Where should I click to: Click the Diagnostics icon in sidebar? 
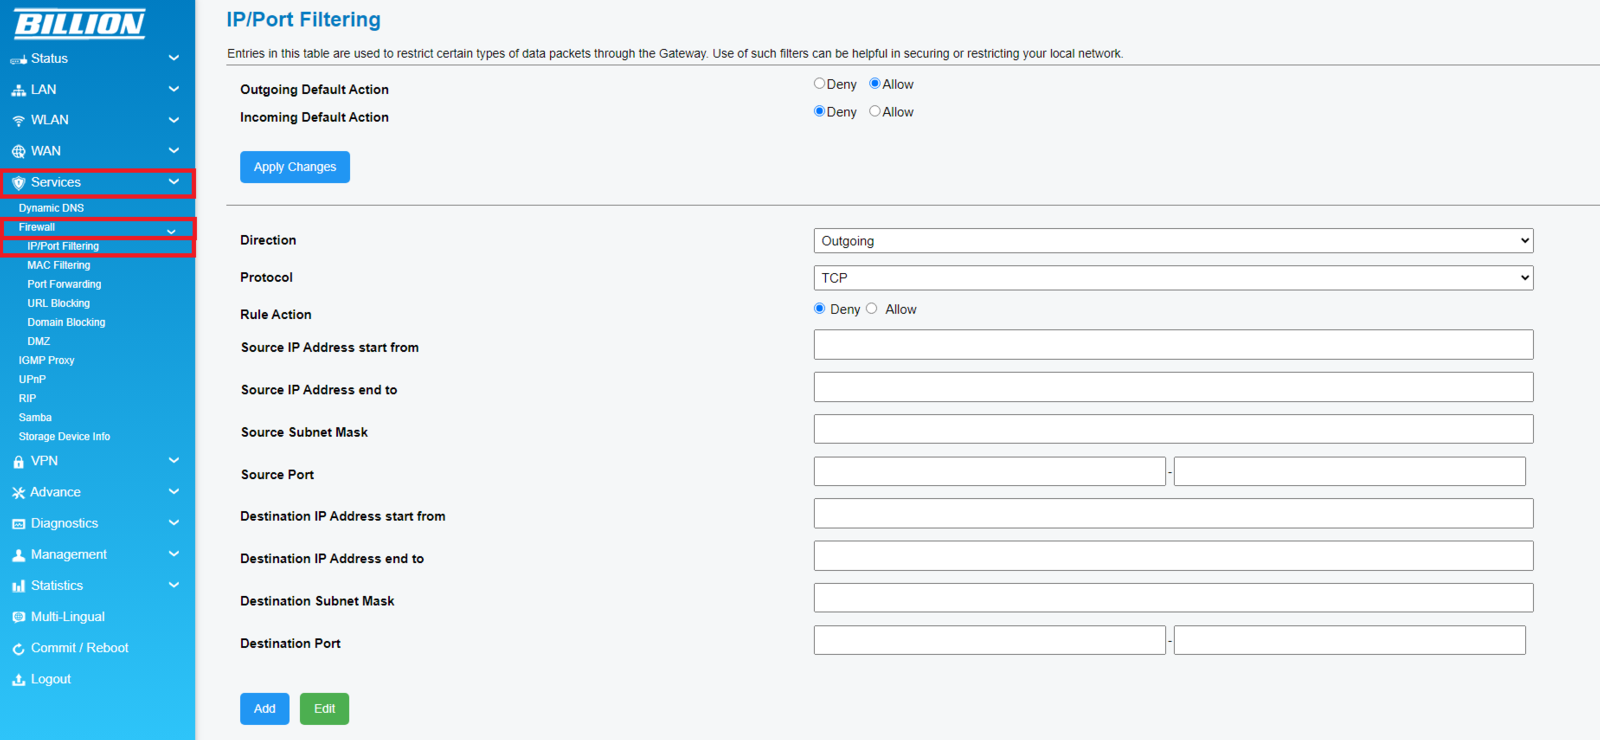pyautogui.click(x=18, y=524)
